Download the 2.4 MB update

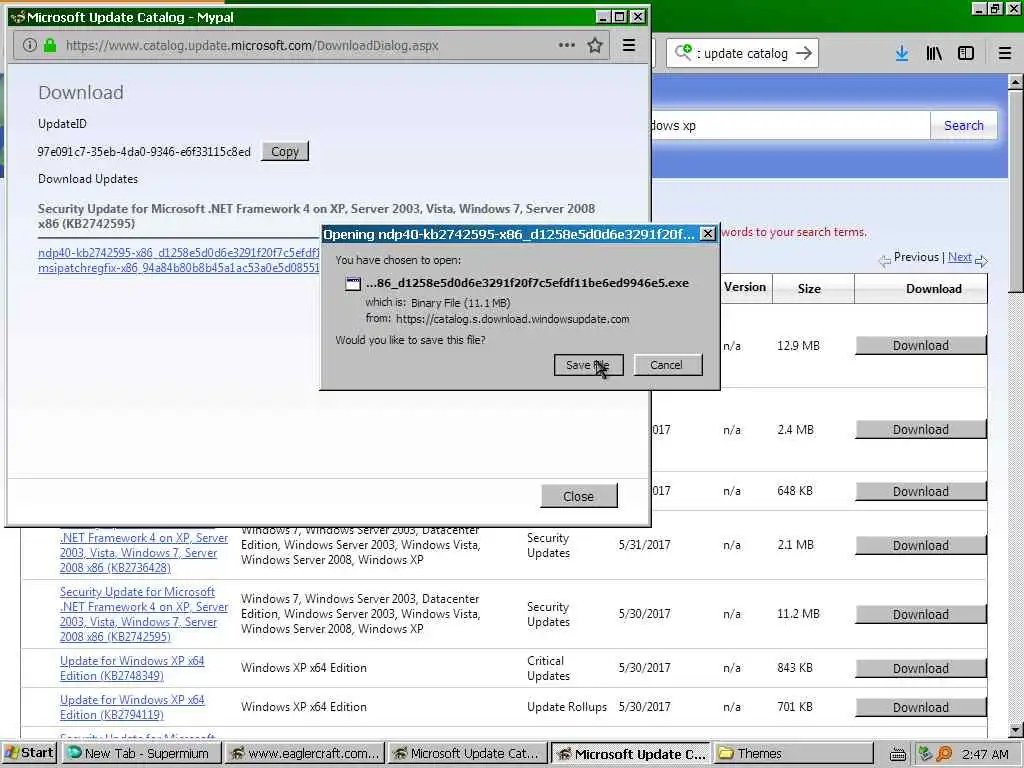(921, 430)
